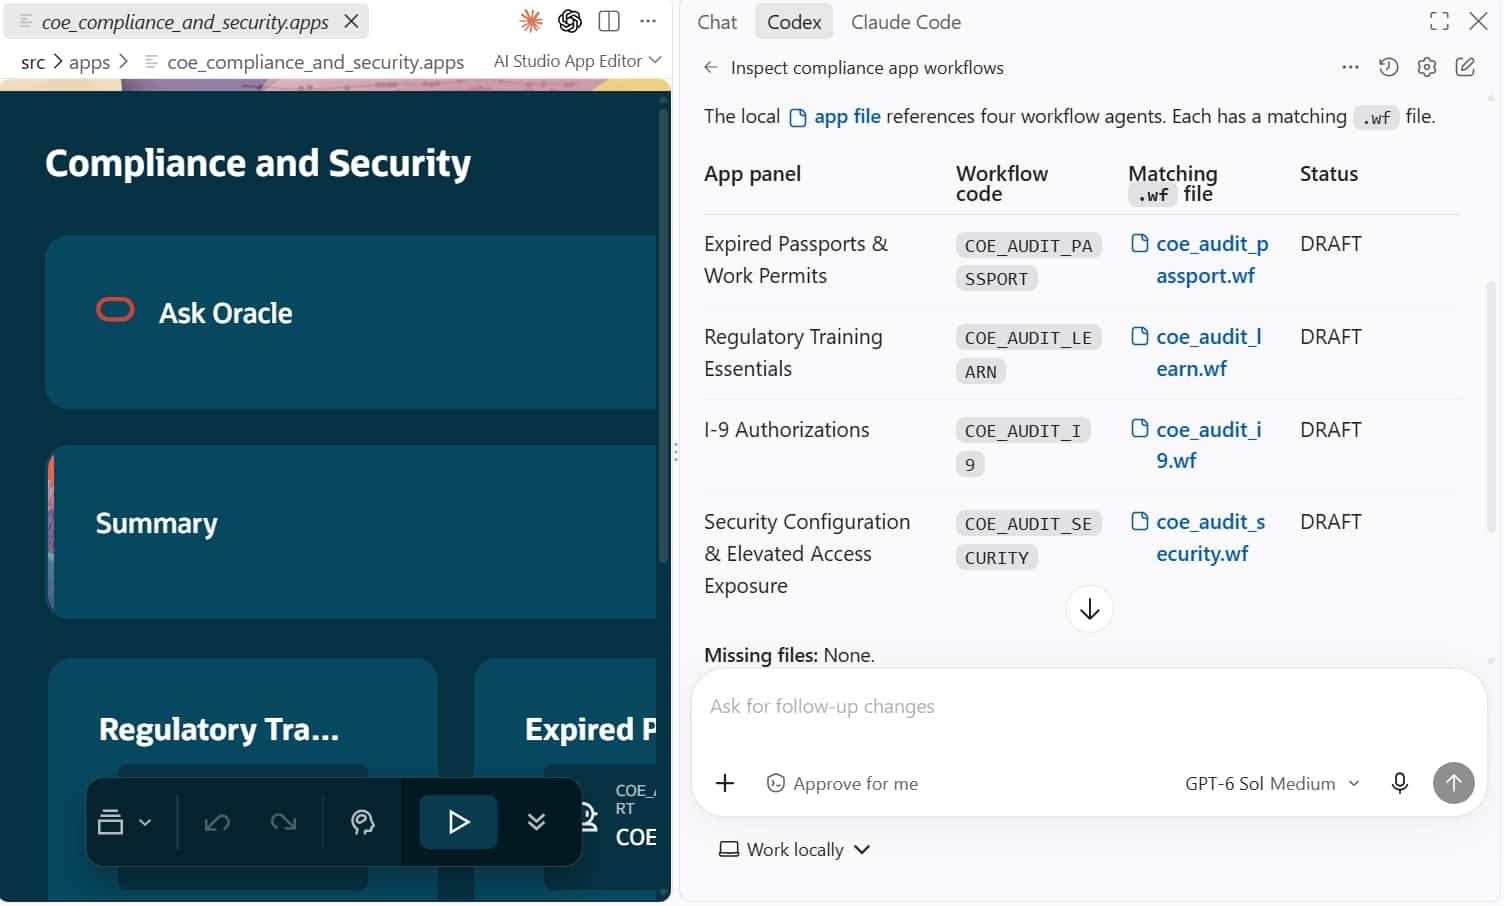The height and width of the screenshot is (906, 1504).
Task: Open the GPT-6 Sol Medium model dropdown
Action: 1272,784
